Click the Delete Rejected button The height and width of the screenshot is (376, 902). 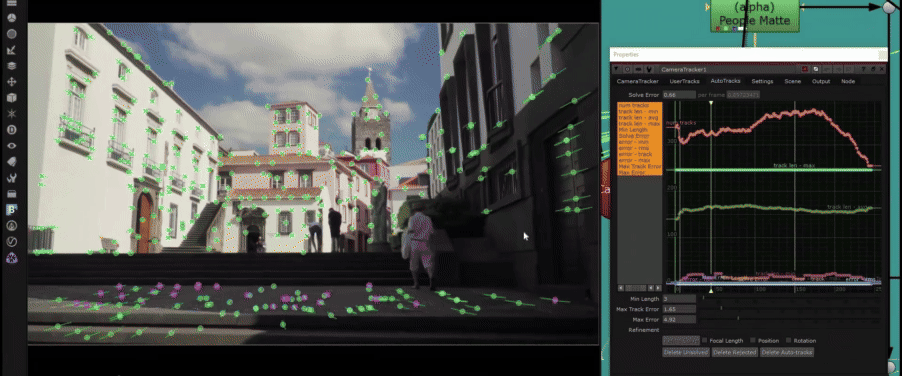click(735, 352)
